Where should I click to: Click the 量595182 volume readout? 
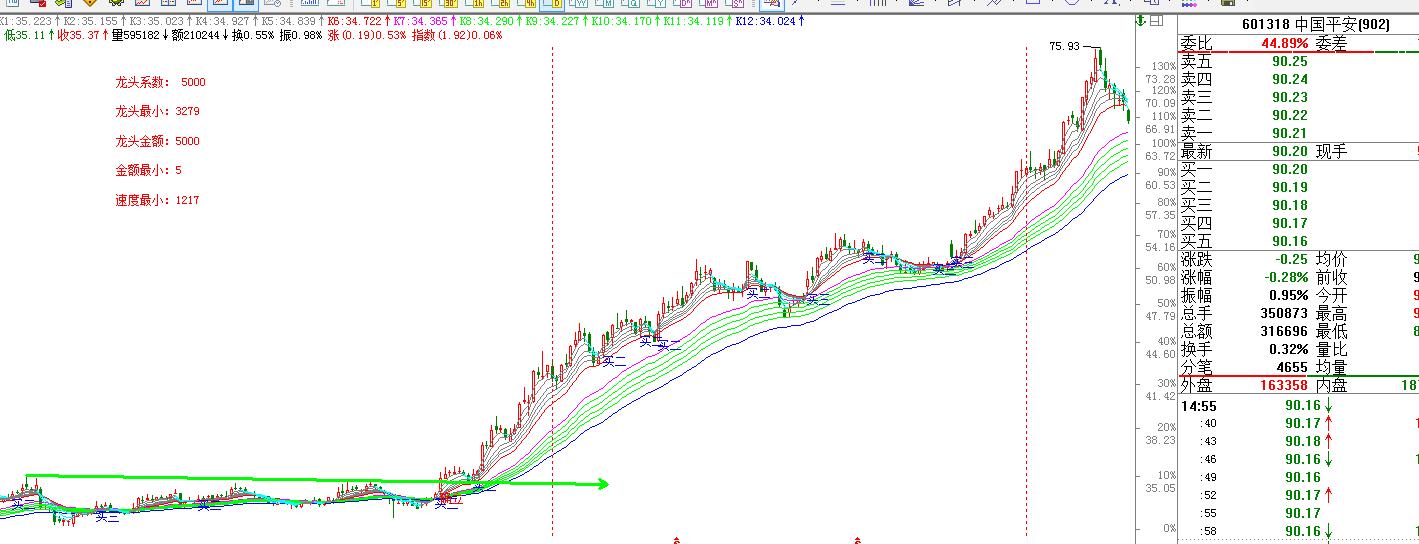(135, 35)
